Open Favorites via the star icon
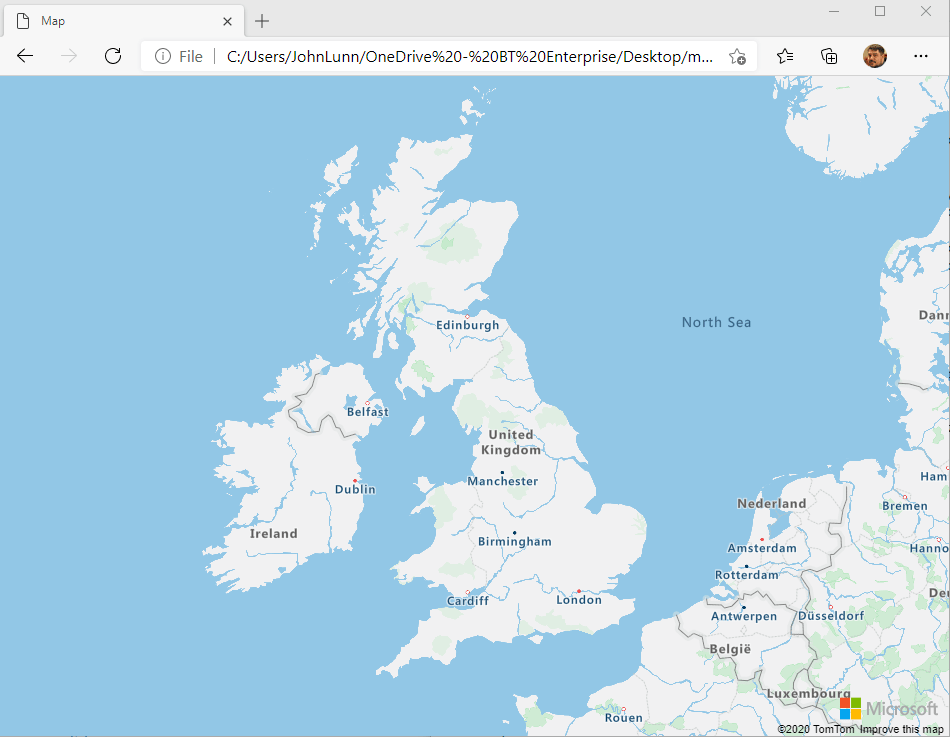Screen dimensions: 950x737 [784, 57]
